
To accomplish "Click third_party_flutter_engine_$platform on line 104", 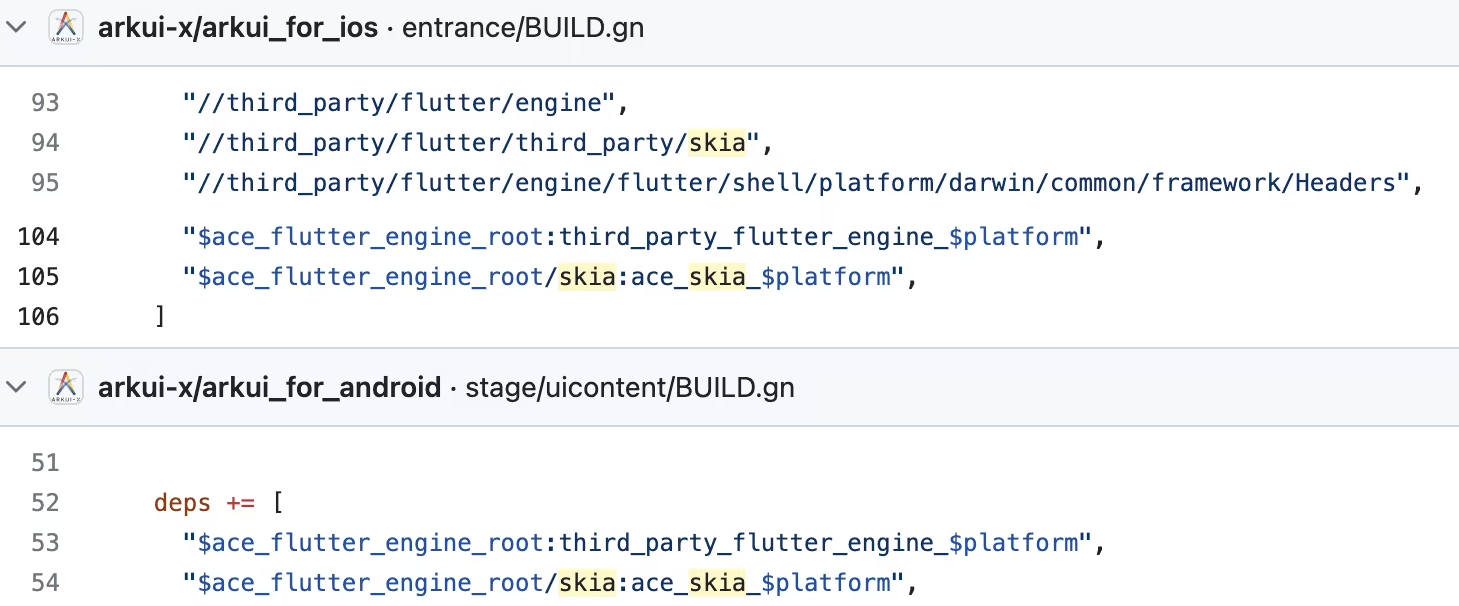I will [x=820, y=237].
